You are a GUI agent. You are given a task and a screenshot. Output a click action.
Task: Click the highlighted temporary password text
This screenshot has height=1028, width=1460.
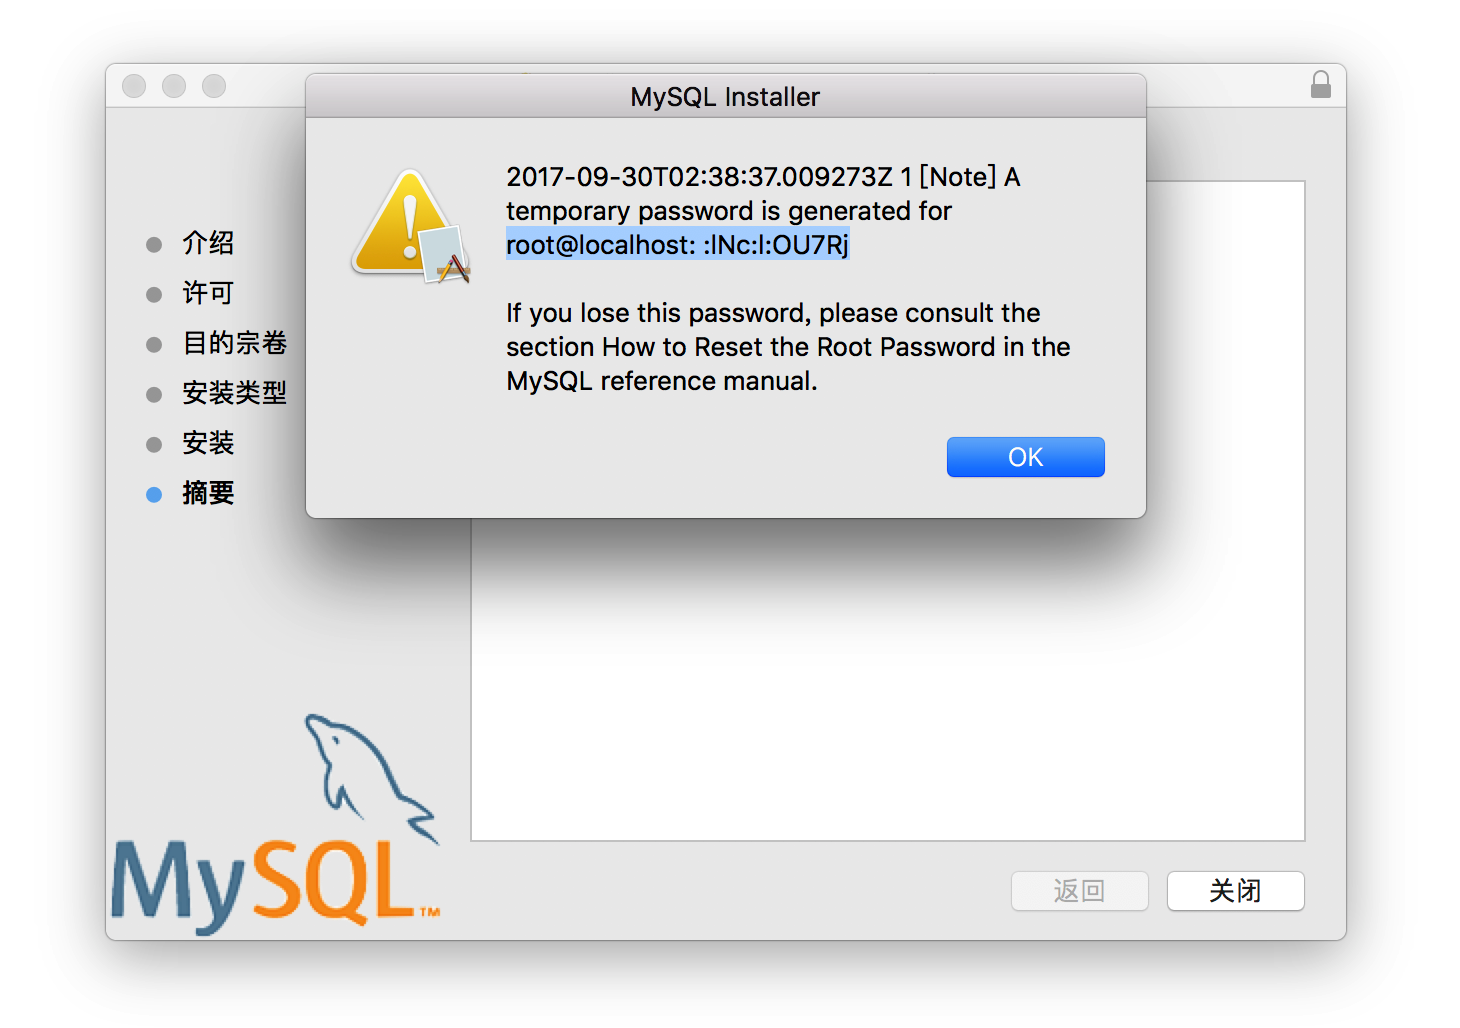(x=677, y=244)
